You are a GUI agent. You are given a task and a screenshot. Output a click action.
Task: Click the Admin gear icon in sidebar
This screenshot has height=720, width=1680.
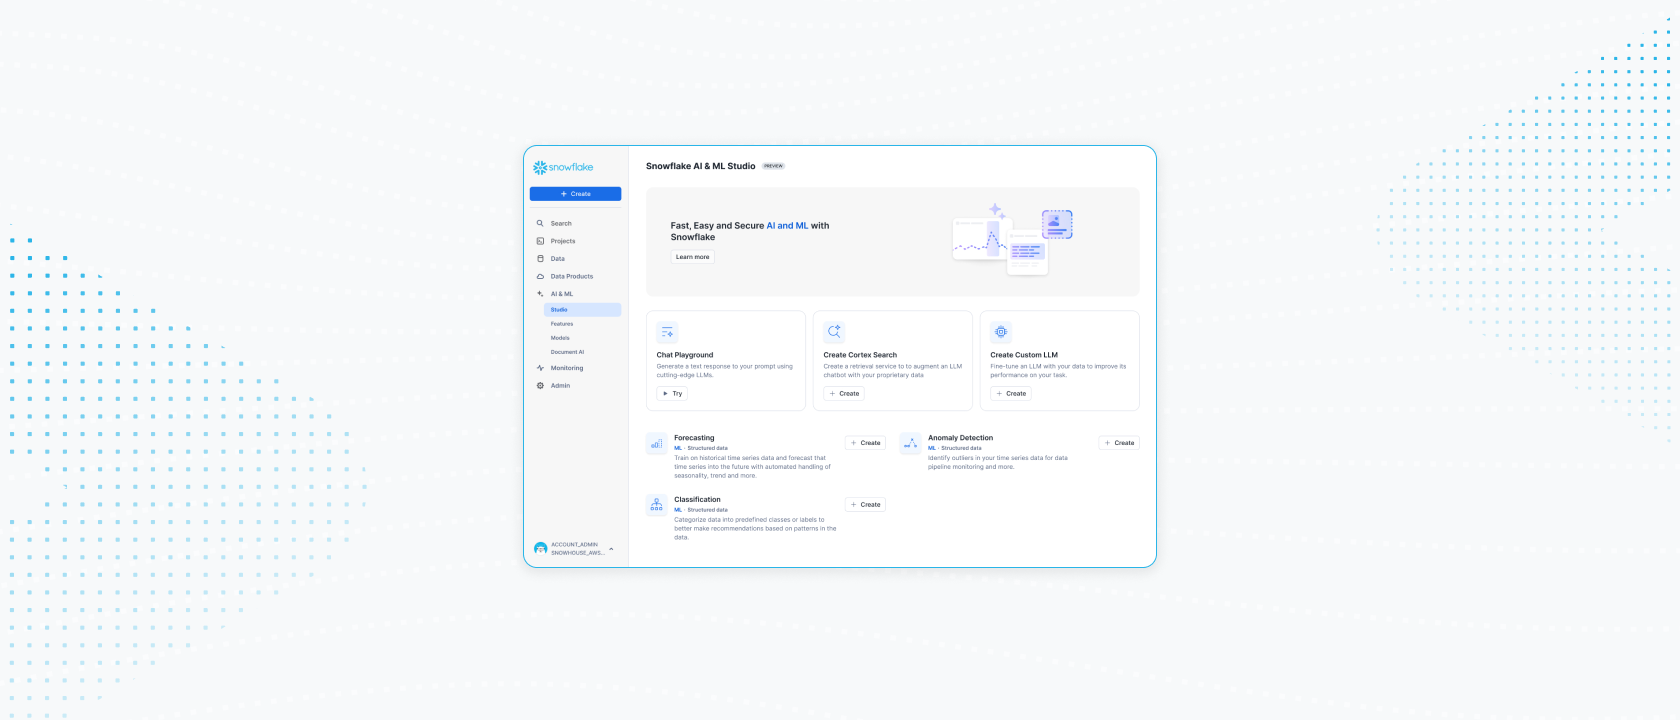541,386
